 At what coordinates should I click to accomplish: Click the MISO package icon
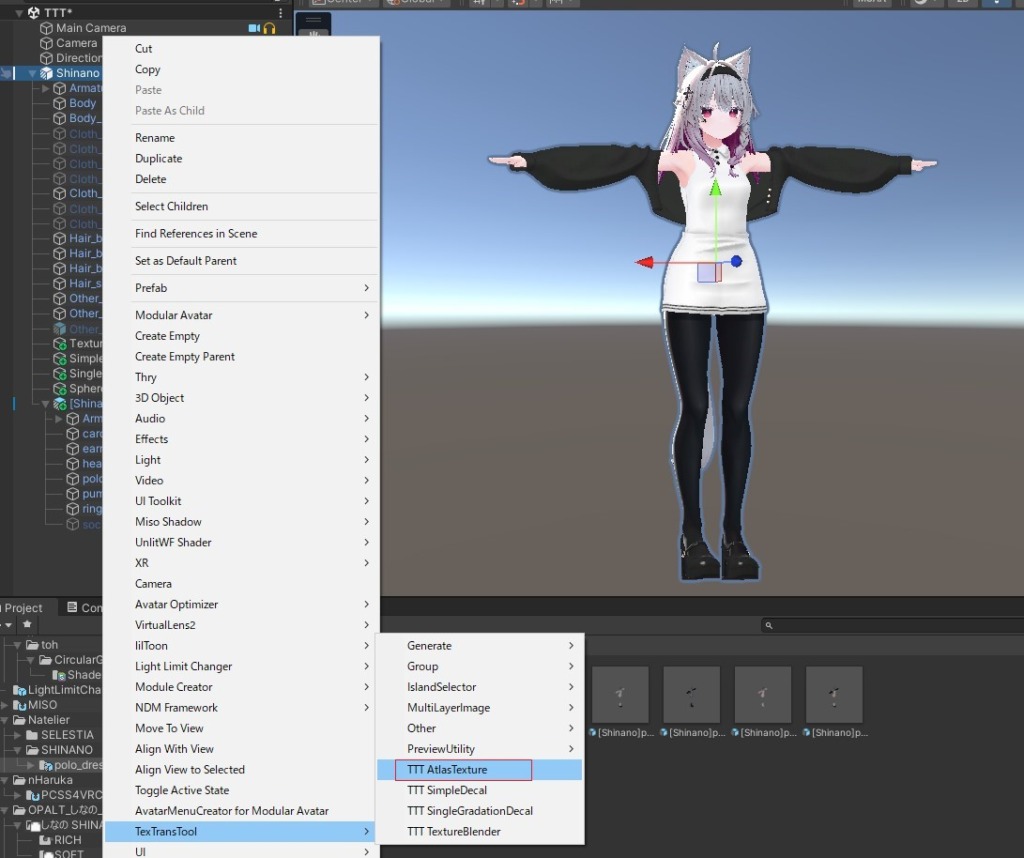tap(20, 705)
